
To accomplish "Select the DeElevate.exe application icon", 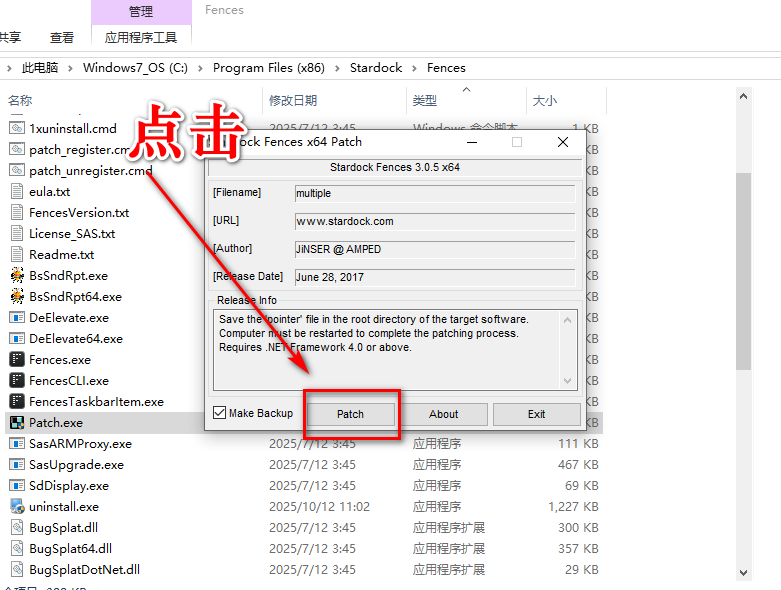I will [x=17, y=318].
